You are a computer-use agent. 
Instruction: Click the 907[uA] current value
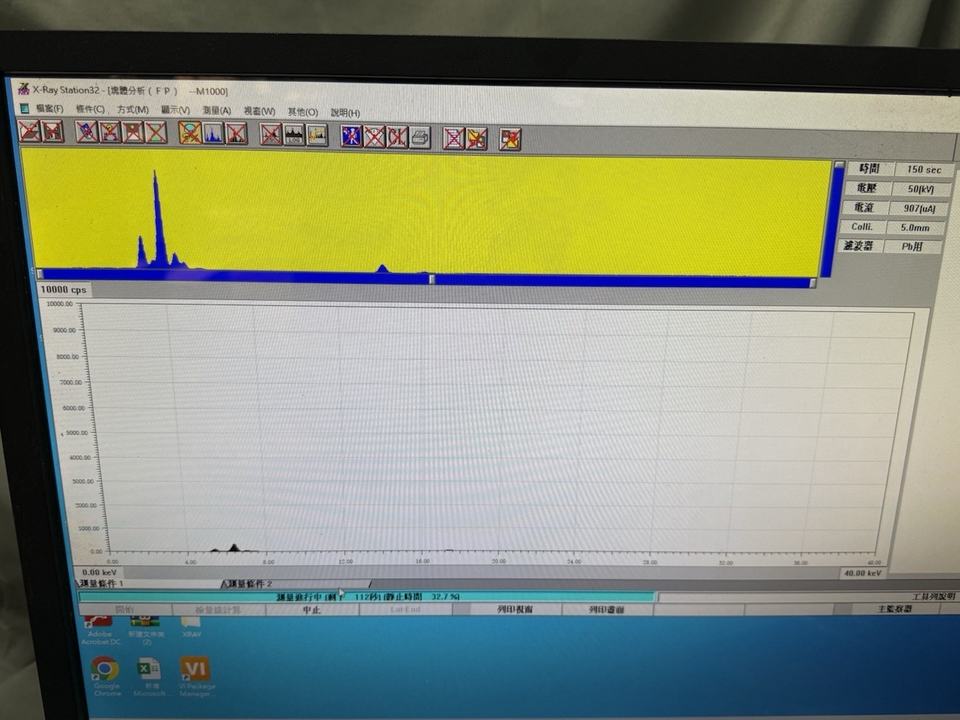click(x=919, y=209)
